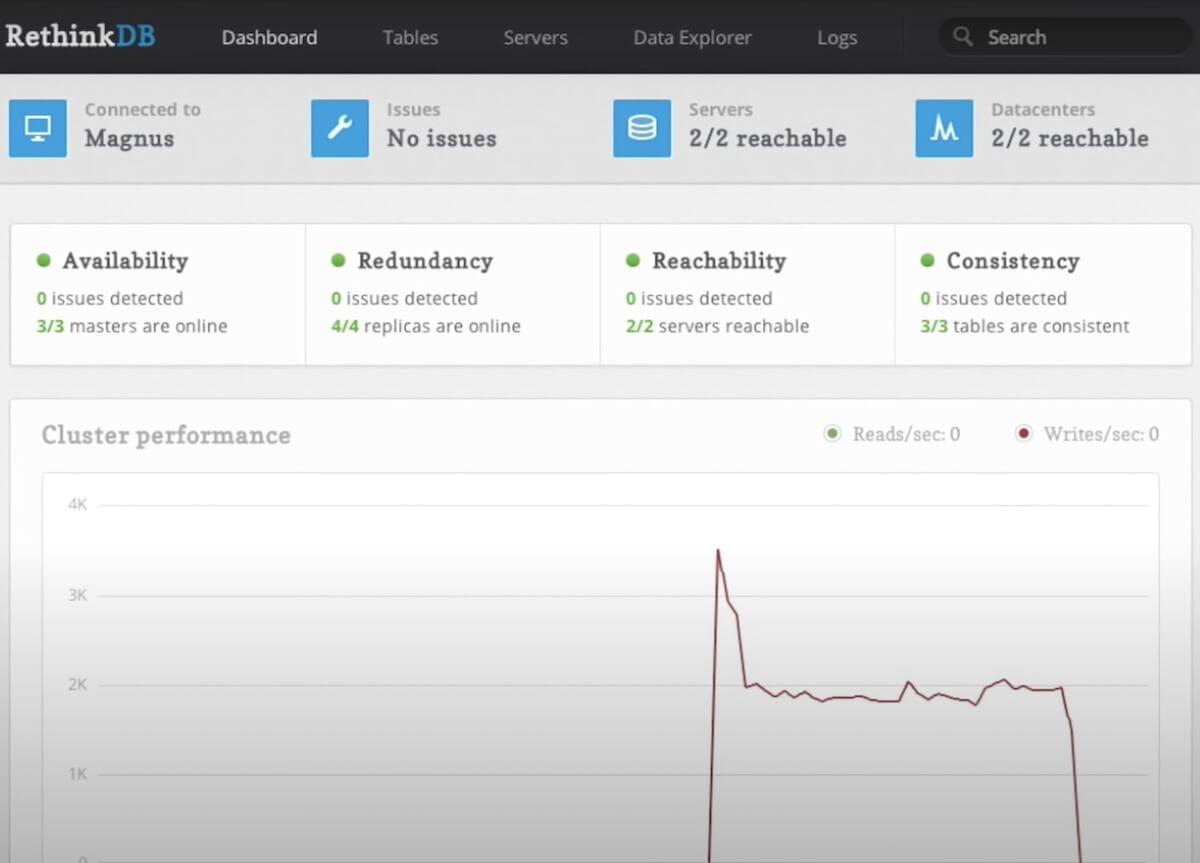Screen dimensions: 1200x863
Task: Open the Tables tab
Action: [x=410, y=38]
